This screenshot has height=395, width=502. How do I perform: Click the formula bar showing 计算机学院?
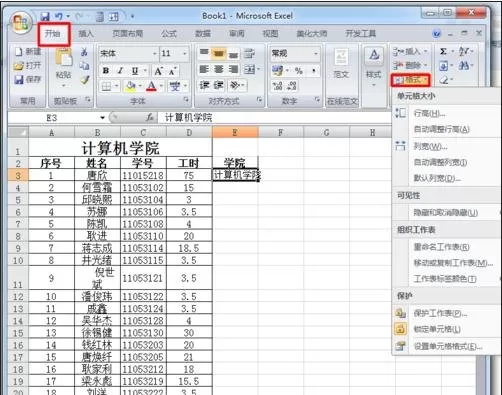click(275, 118)
